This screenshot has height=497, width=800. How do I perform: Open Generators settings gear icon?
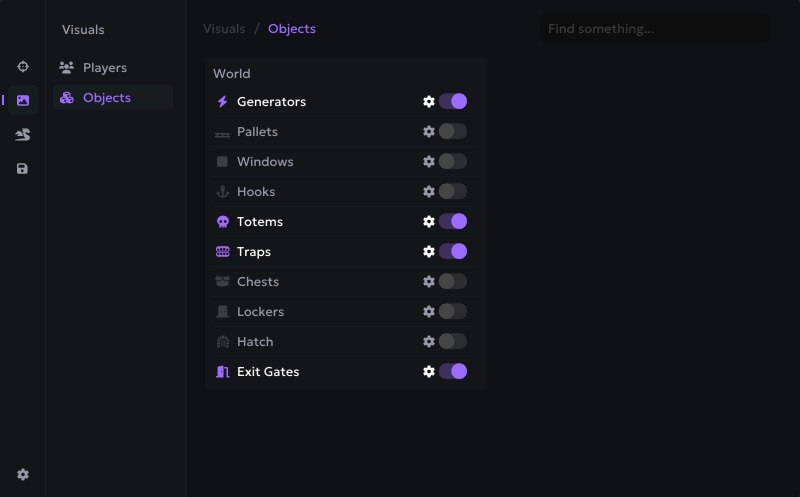pyautogui.click(x=429, y=102)
